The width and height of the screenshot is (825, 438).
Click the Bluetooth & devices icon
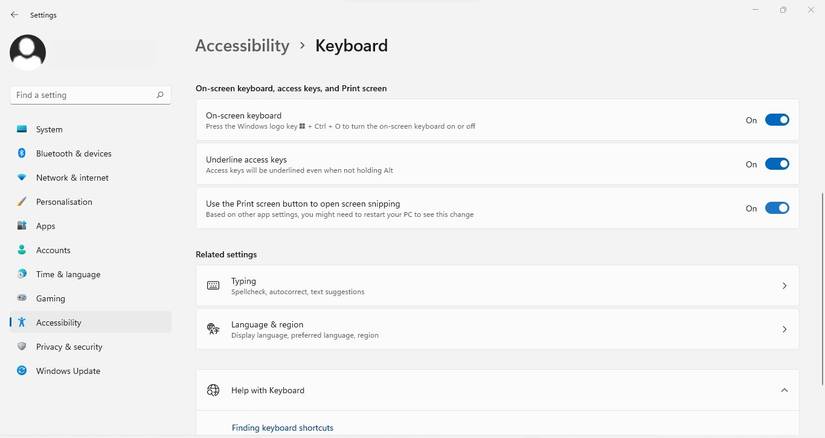click(x=22, y=153)
